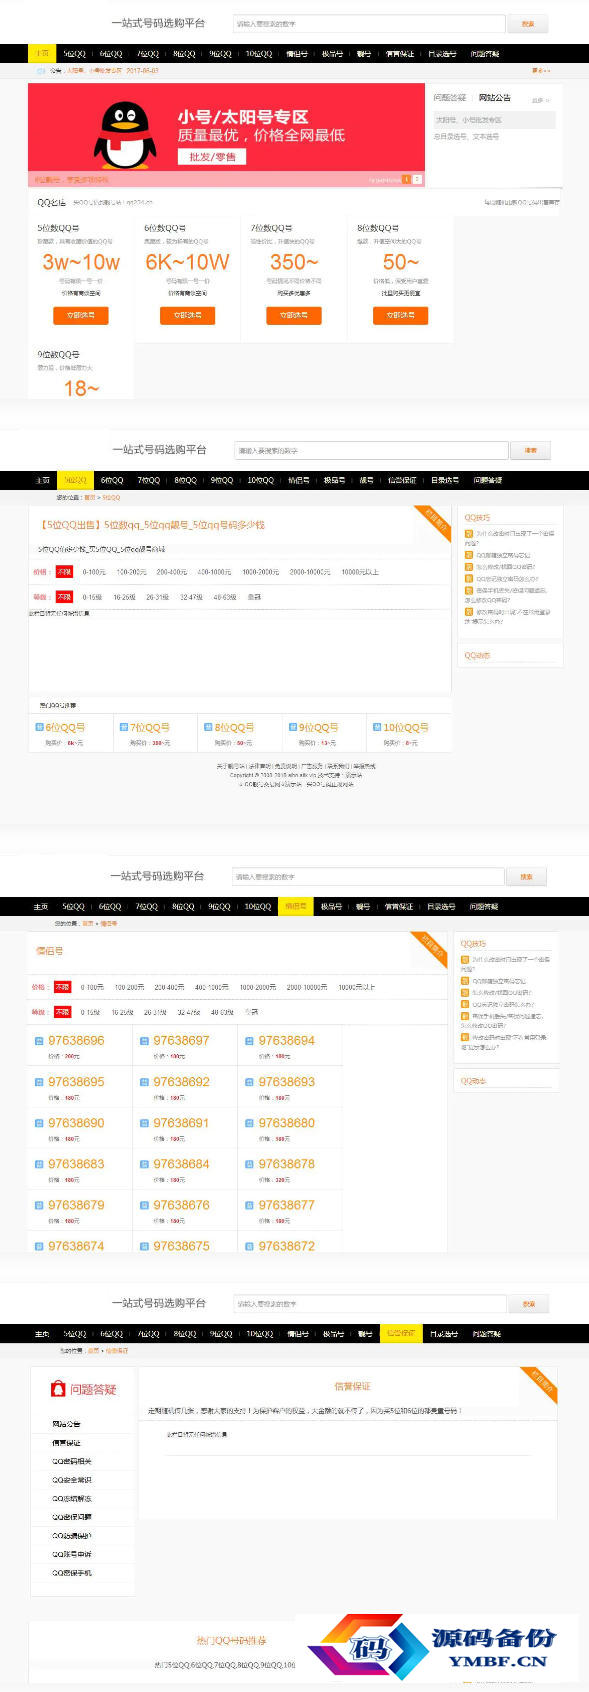Click the number 97638676

[x=181, y=1205]
